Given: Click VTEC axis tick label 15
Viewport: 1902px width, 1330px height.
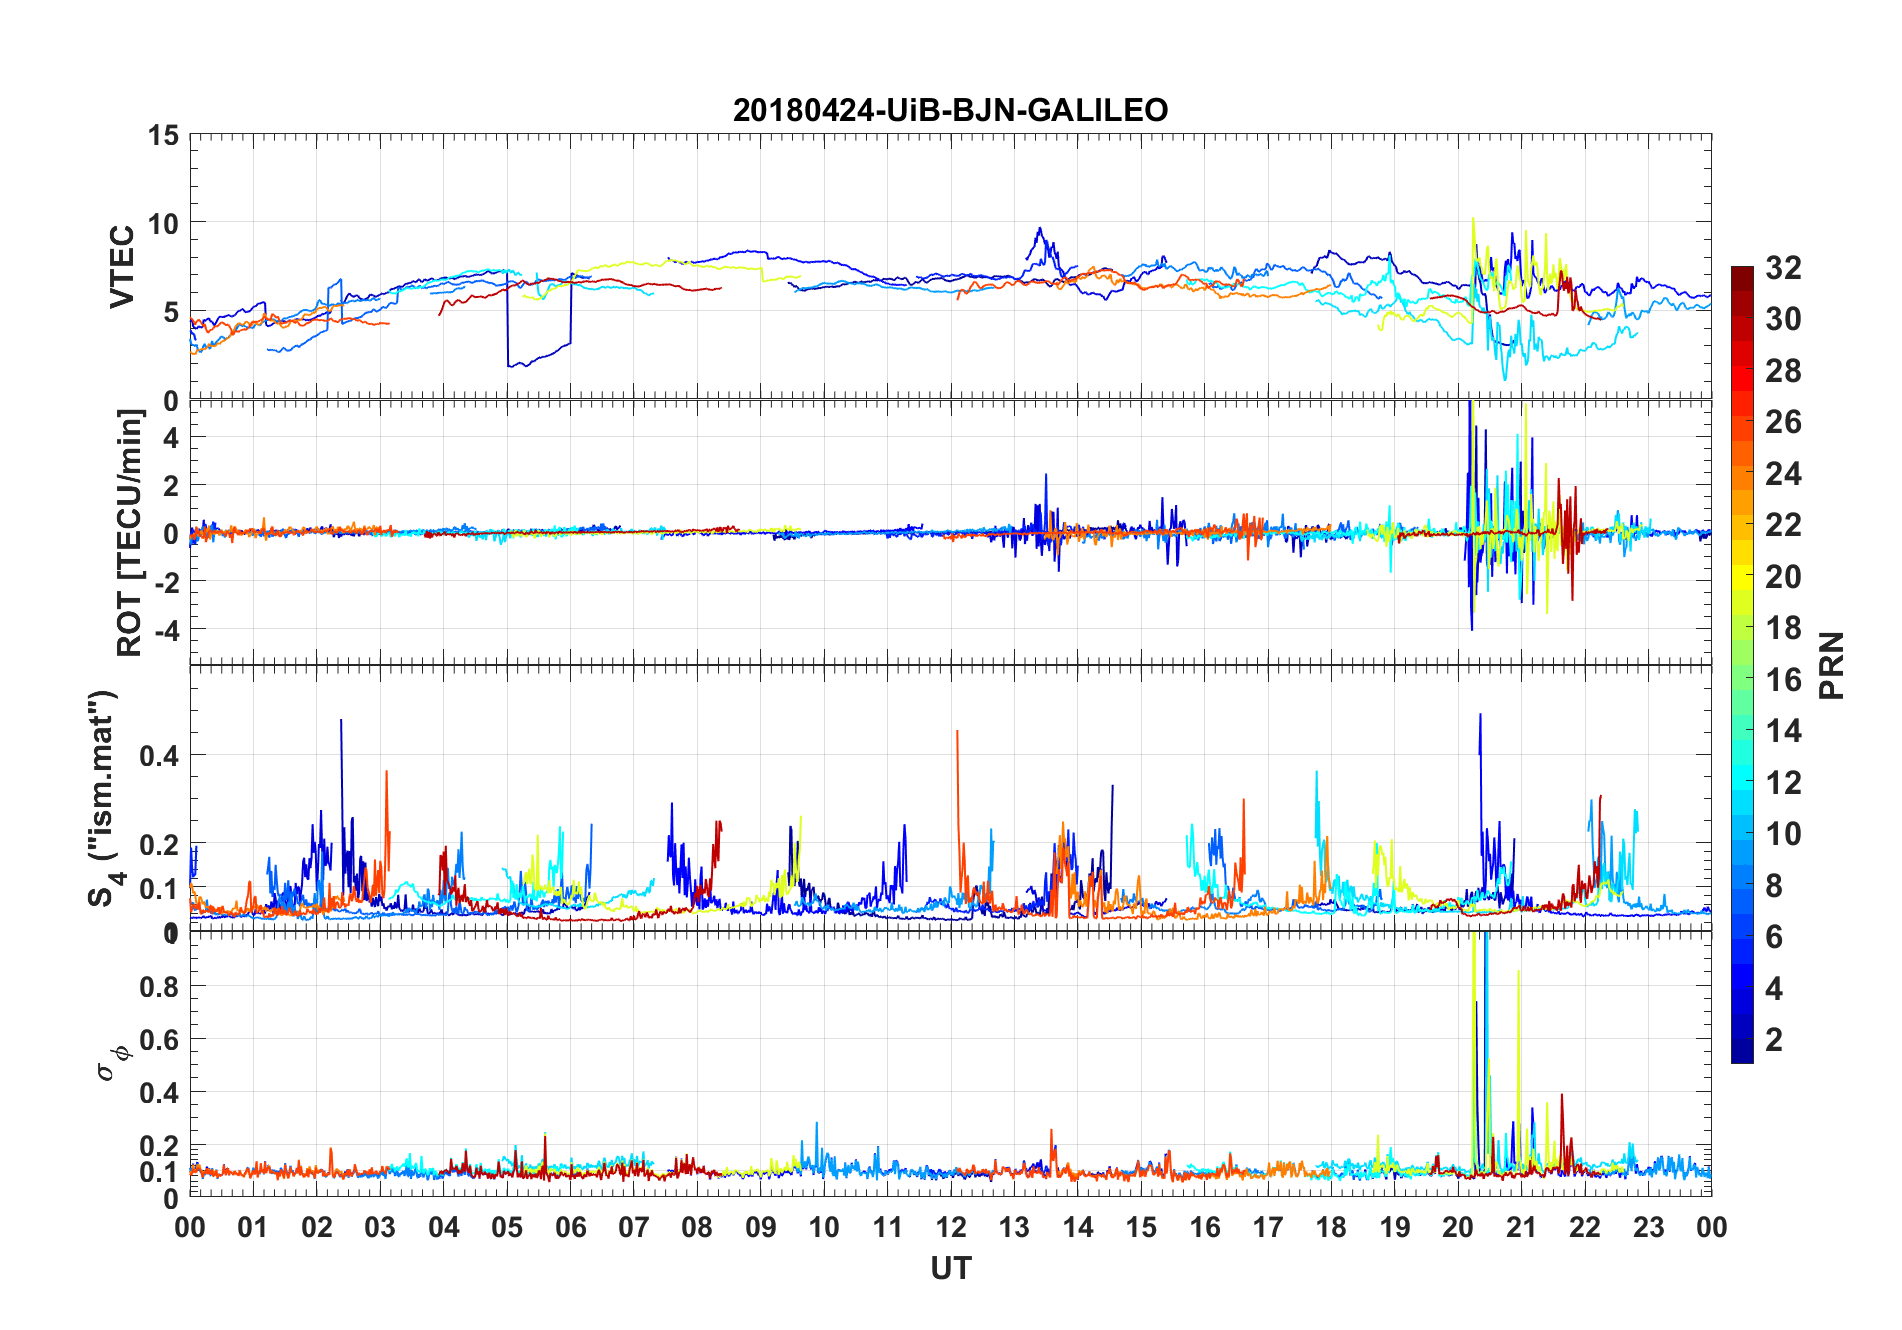Looking at the screenshot, I should (x=163, y=135).
